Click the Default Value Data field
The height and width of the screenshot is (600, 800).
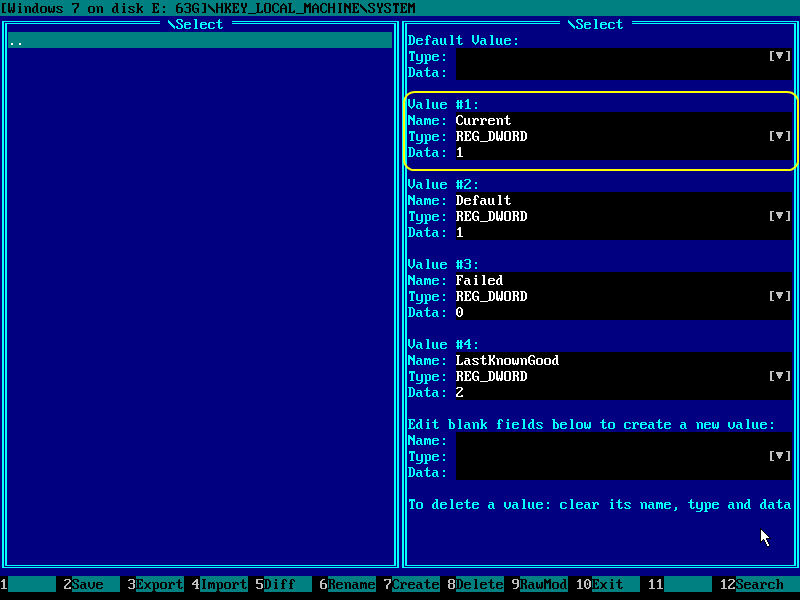(x=623, y=72)
